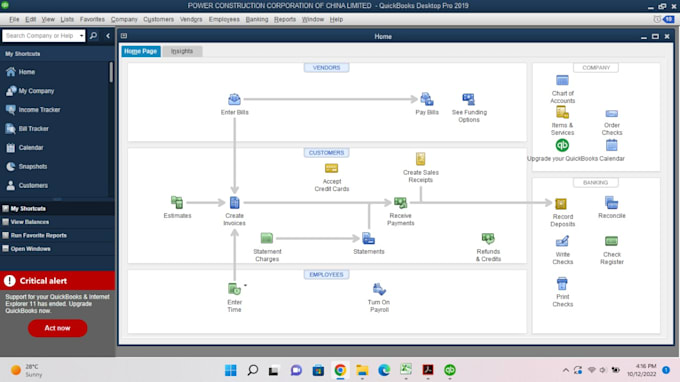Image resolution: width=680 pixels, height=382 pixels.
Task: Open Google Chrome from taskbar
Action: 340,370
